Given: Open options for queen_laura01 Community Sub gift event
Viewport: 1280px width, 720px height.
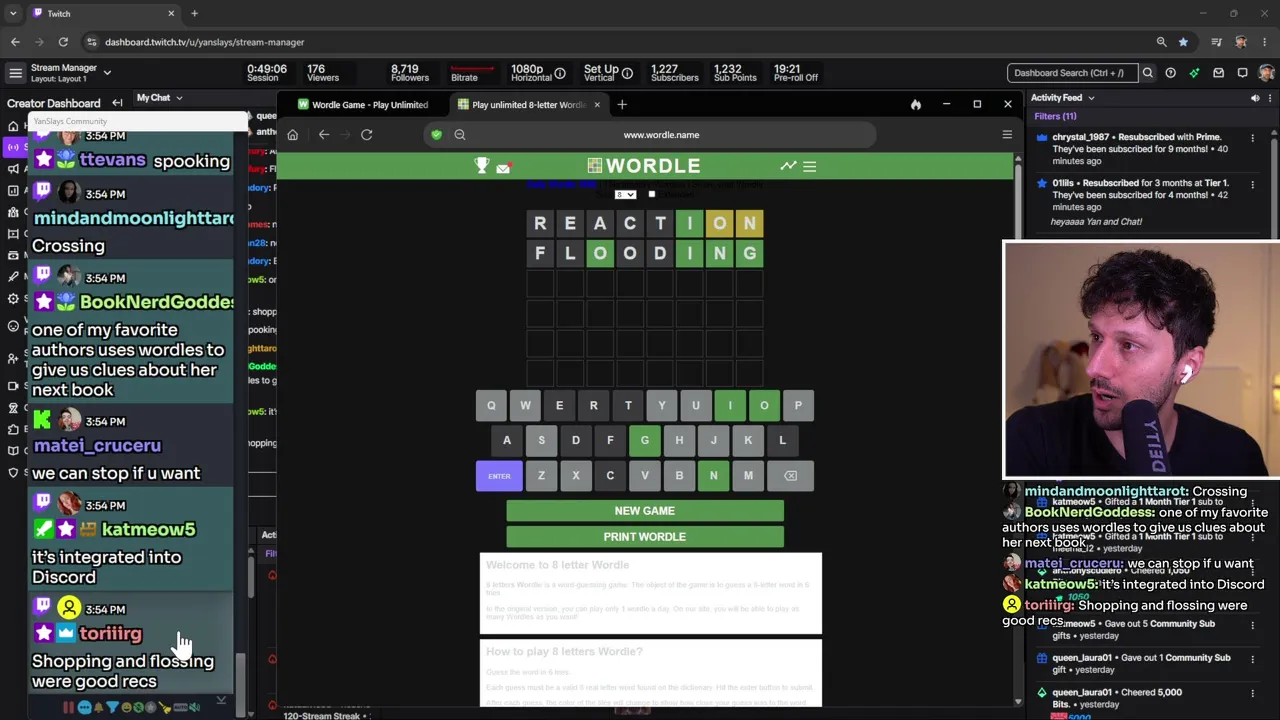Looking at the screenshot, I should point(1252,659).
